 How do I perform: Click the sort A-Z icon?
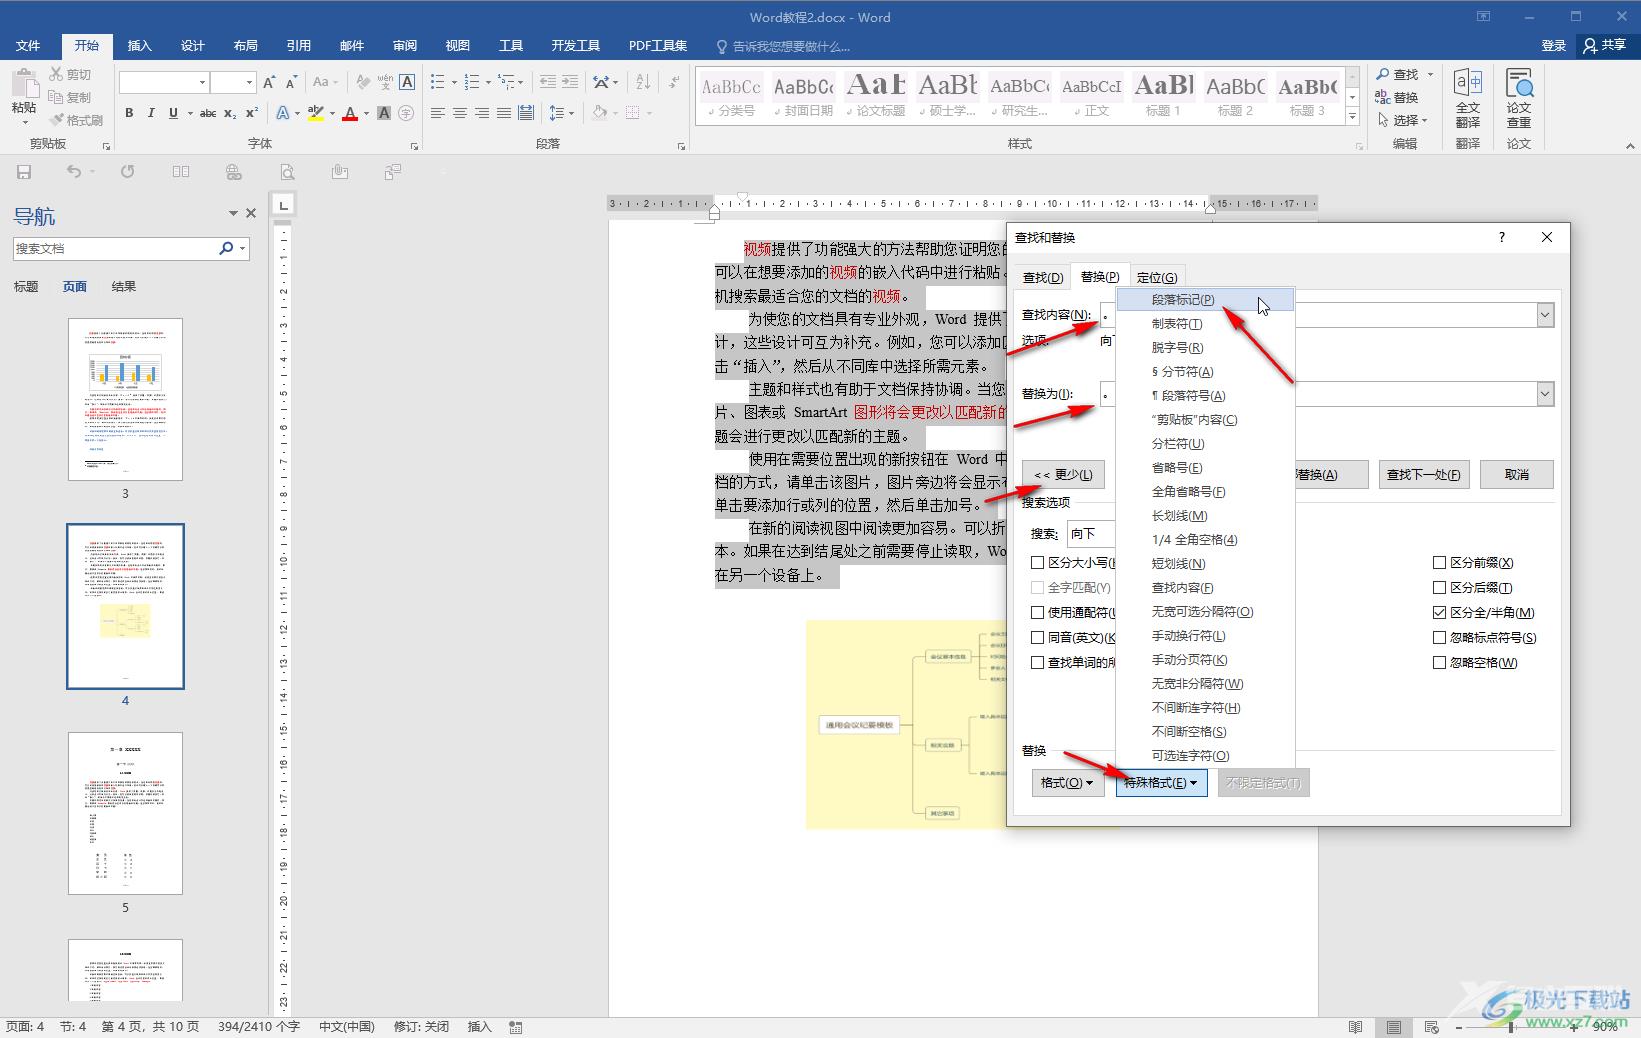(643, 82)
